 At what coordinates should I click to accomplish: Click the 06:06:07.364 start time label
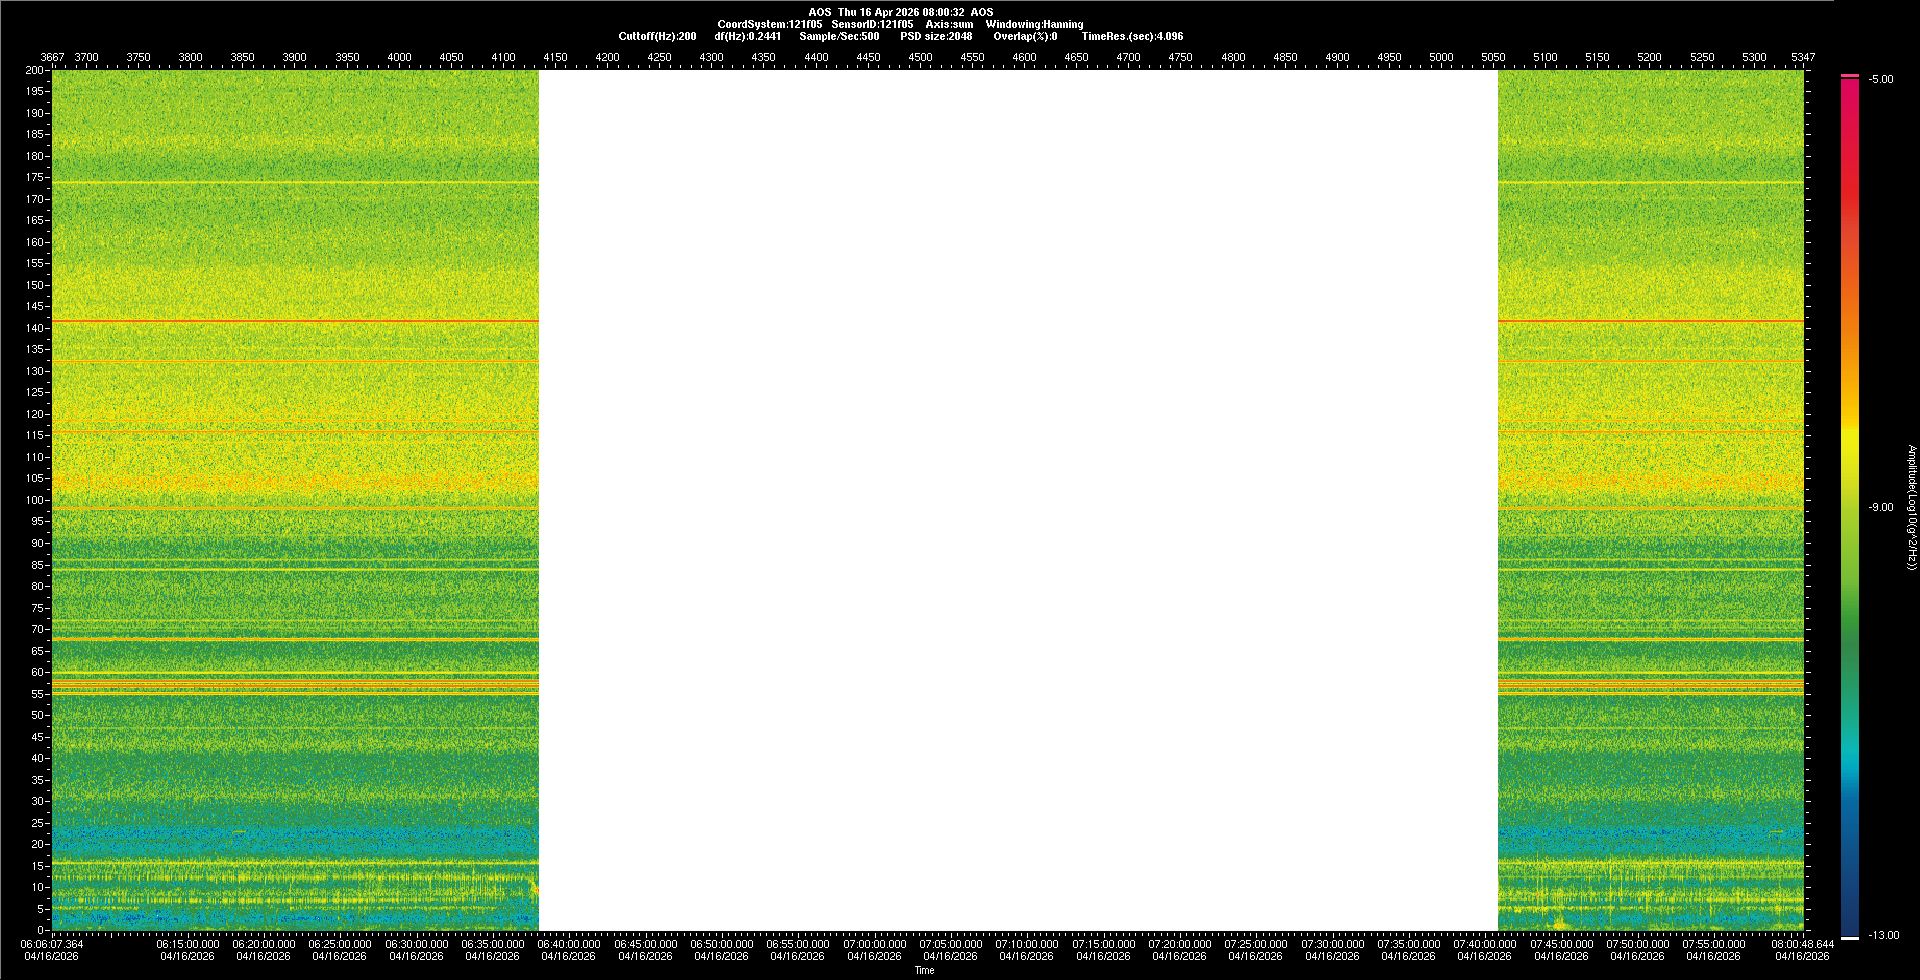52,943
